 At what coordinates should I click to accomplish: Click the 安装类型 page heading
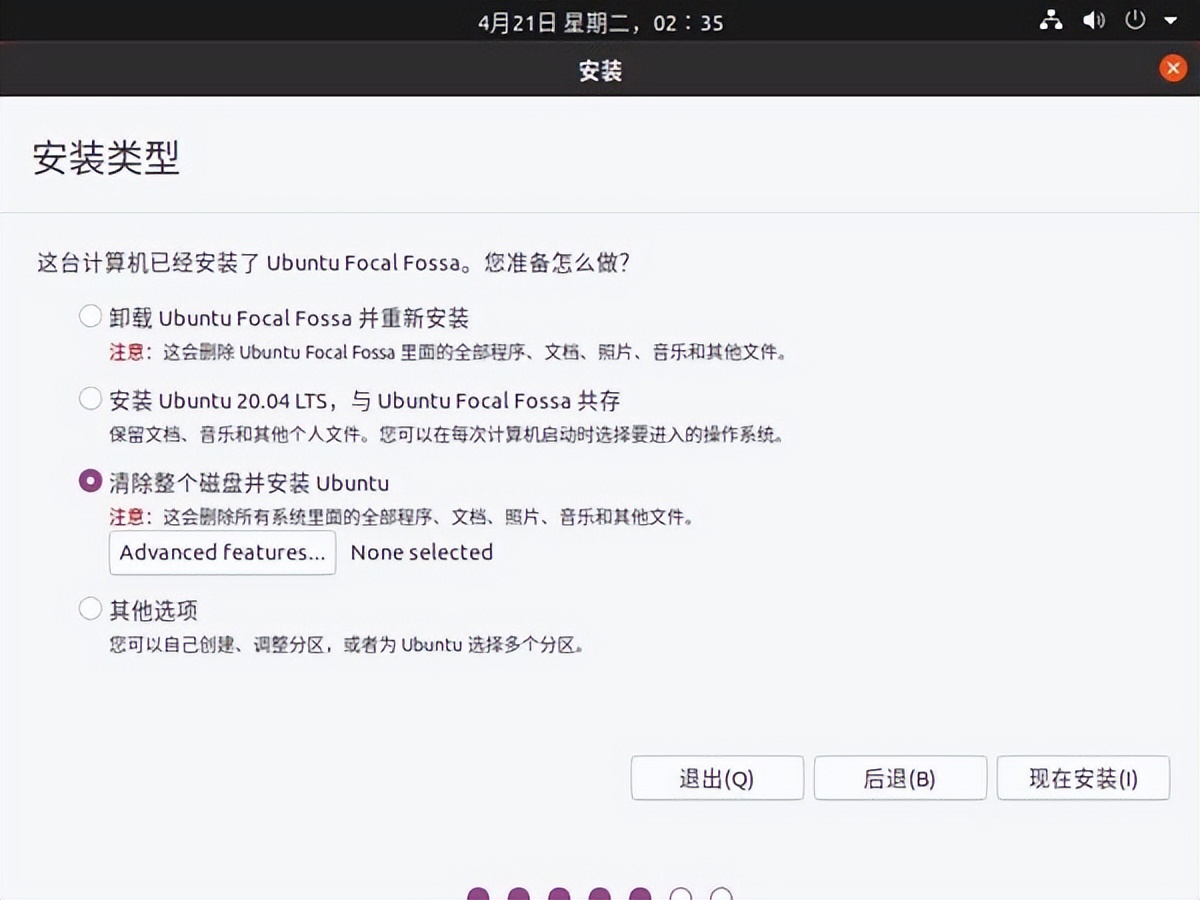[x=106, y=160]
